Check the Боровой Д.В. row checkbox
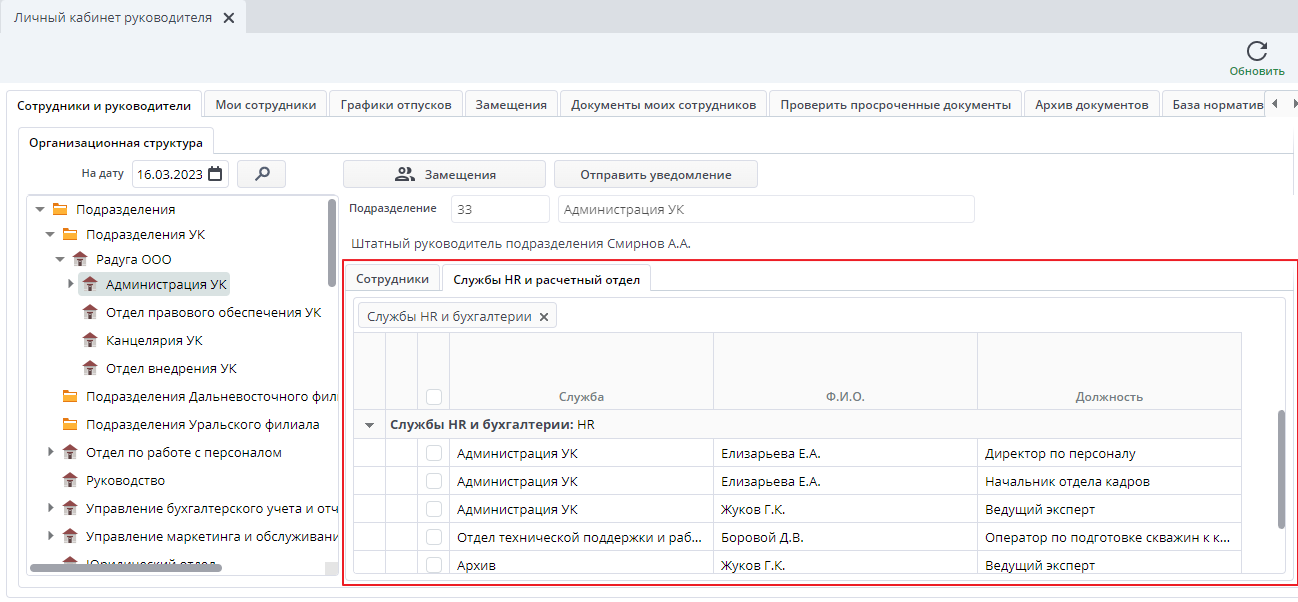 tap(434, 537)
